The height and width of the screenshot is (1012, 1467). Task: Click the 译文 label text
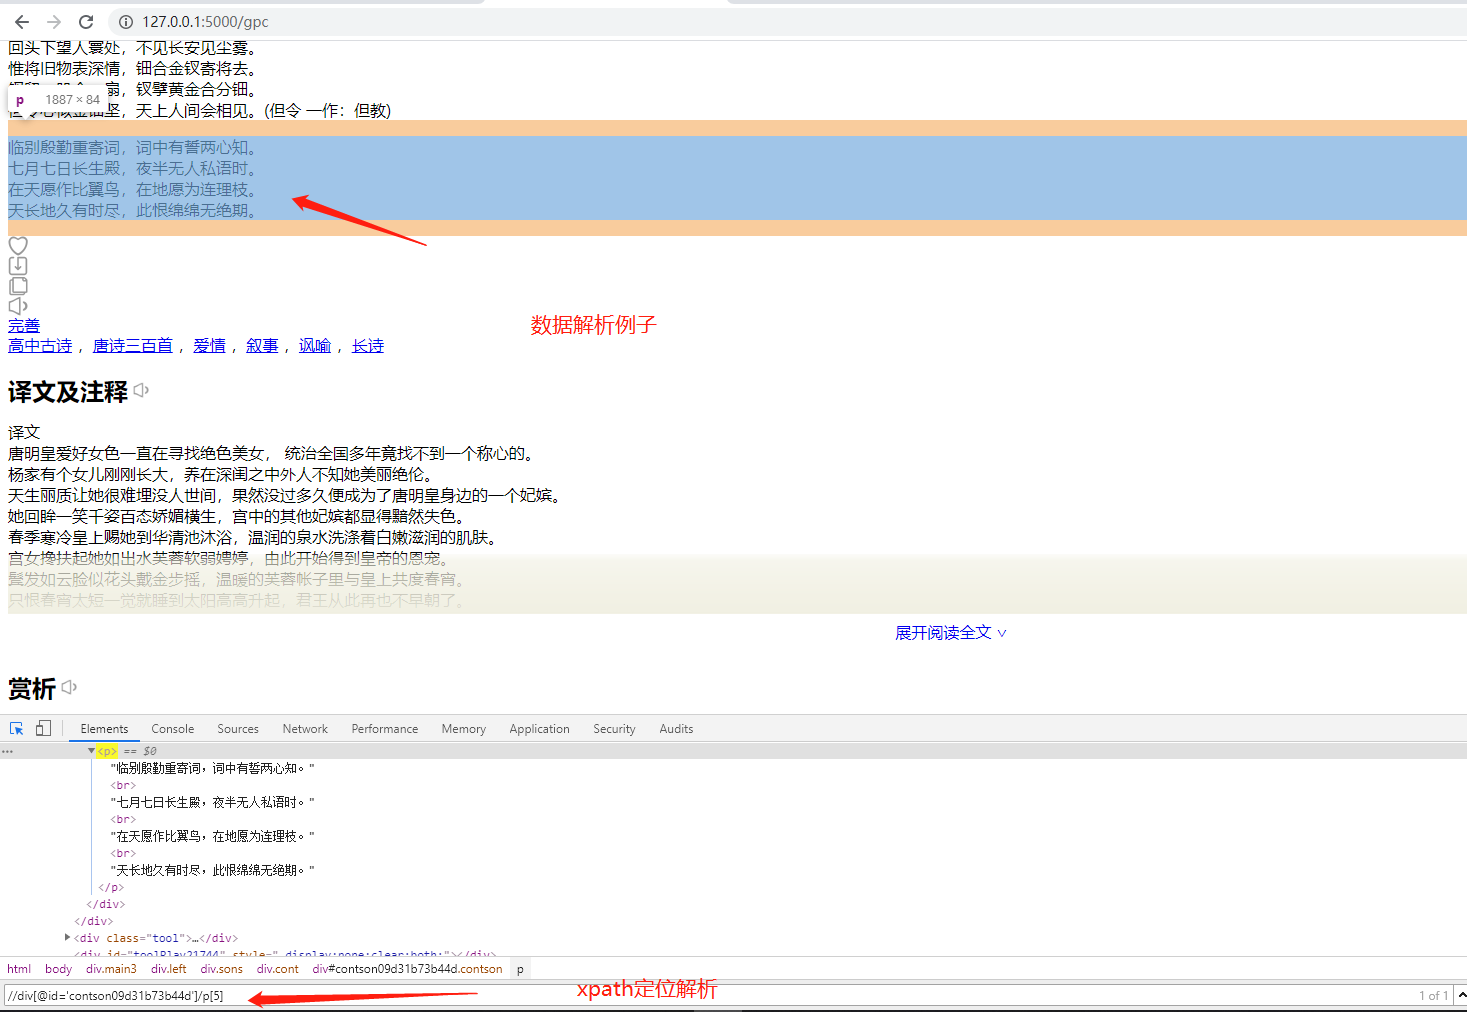click(x=24, y=432)
